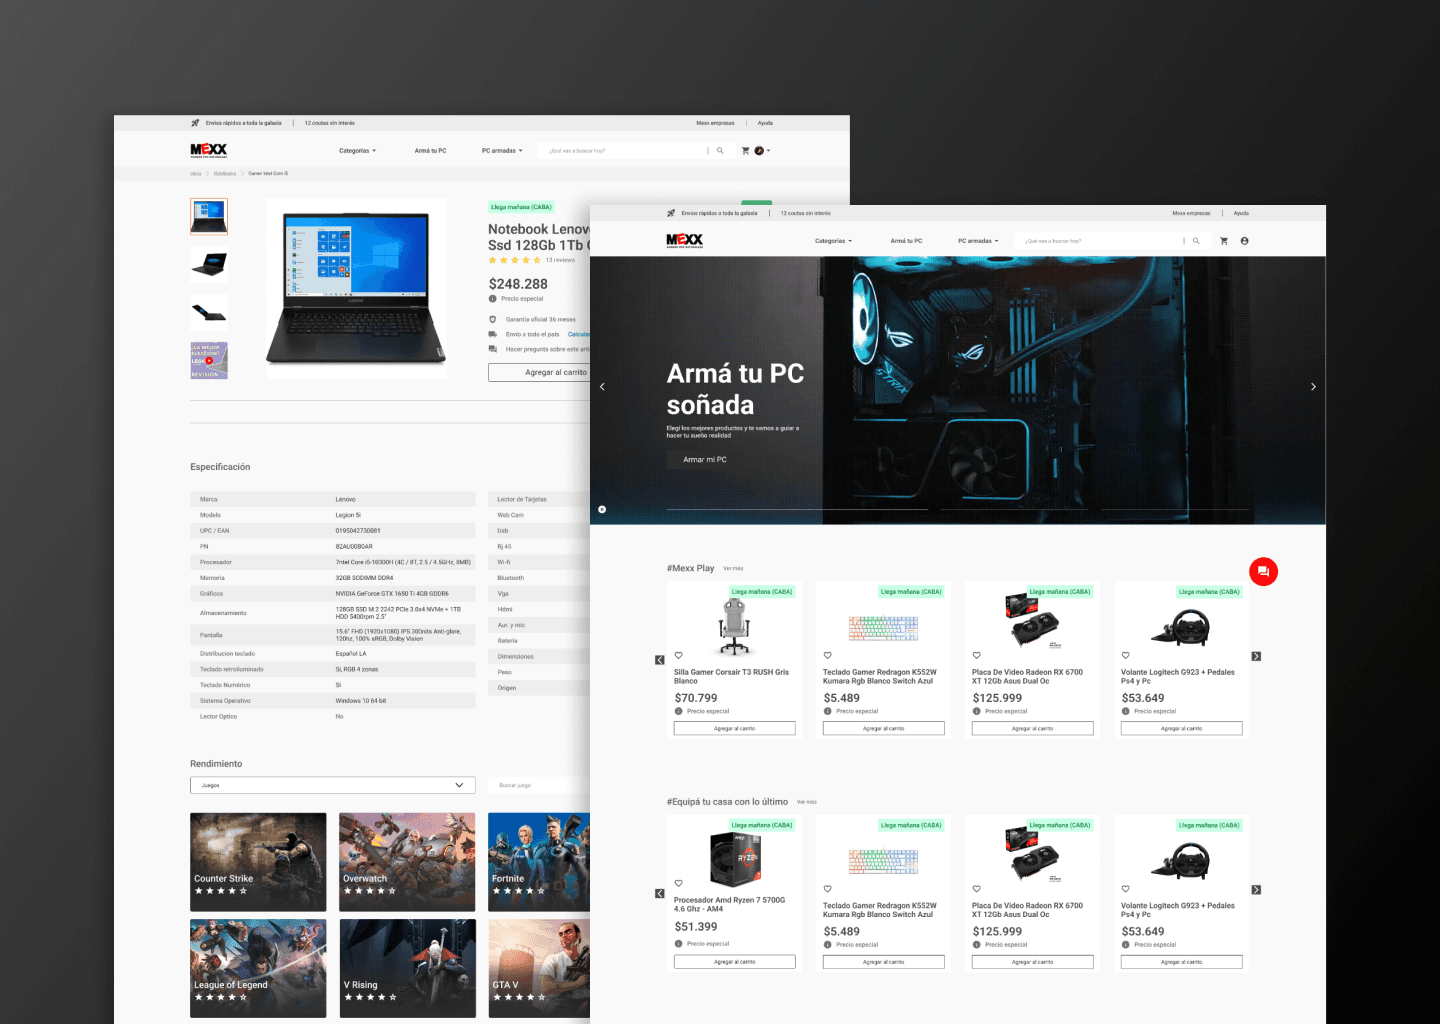The width and height of the screenshot is (1440, 1024).
Task: Favorite the Volante Logitech G923 in Mexx Play row
Action: coord(1125,655)
